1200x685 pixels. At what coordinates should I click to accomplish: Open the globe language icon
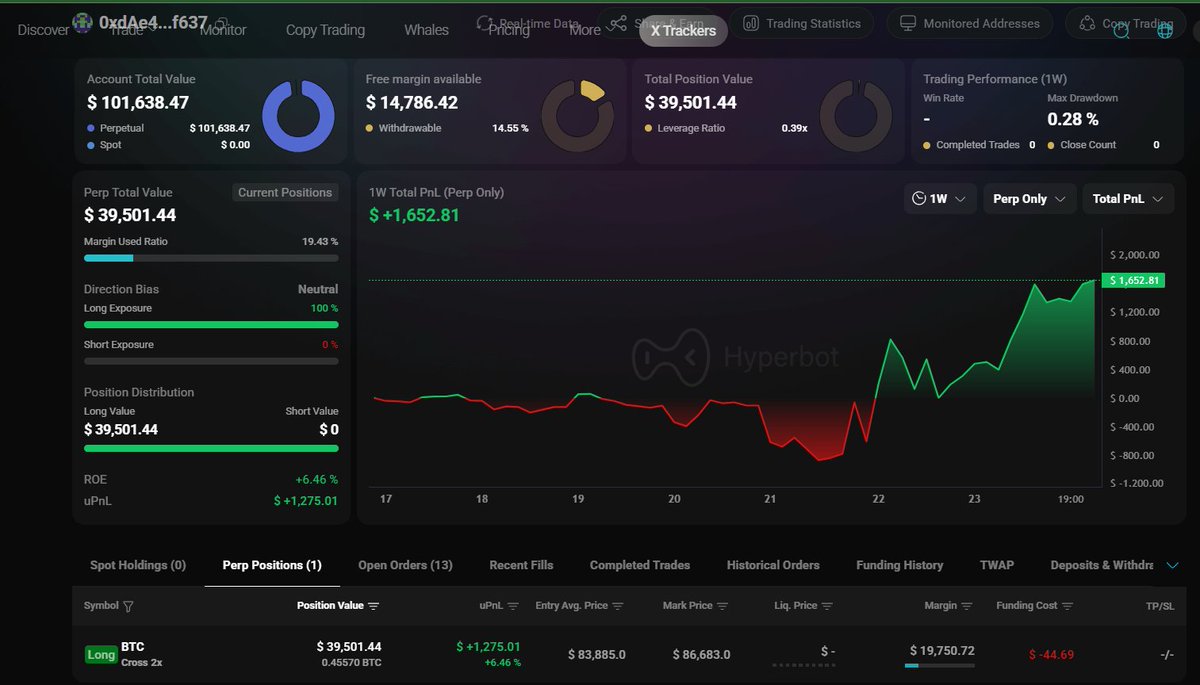1165,31
